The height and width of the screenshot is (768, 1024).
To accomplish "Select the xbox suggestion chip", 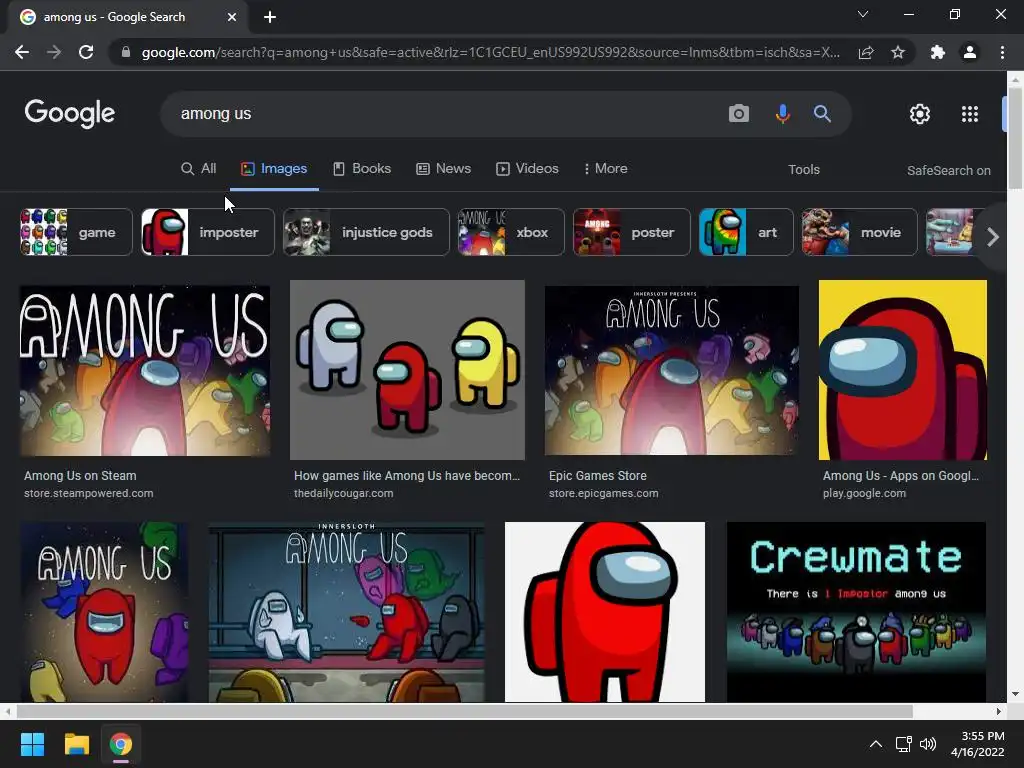I will [x=511, y=232].
